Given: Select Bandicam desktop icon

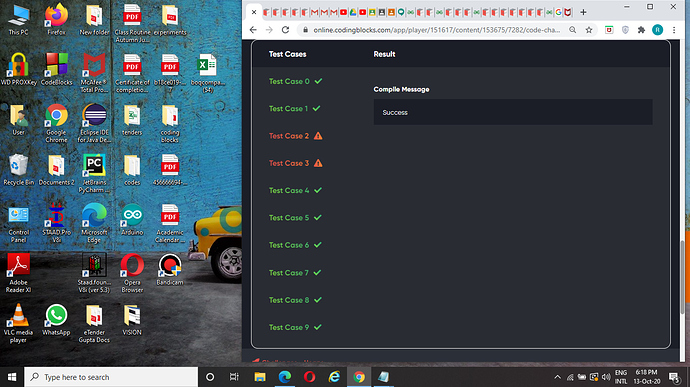Looking at the screenshot, I should pyautogui.click(x=170, y=269).
